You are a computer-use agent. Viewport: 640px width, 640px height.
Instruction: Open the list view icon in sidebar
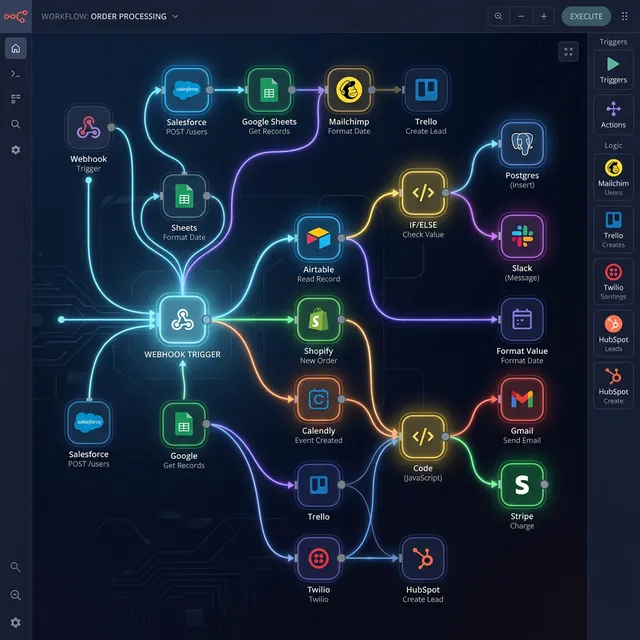tap(16, 99)
